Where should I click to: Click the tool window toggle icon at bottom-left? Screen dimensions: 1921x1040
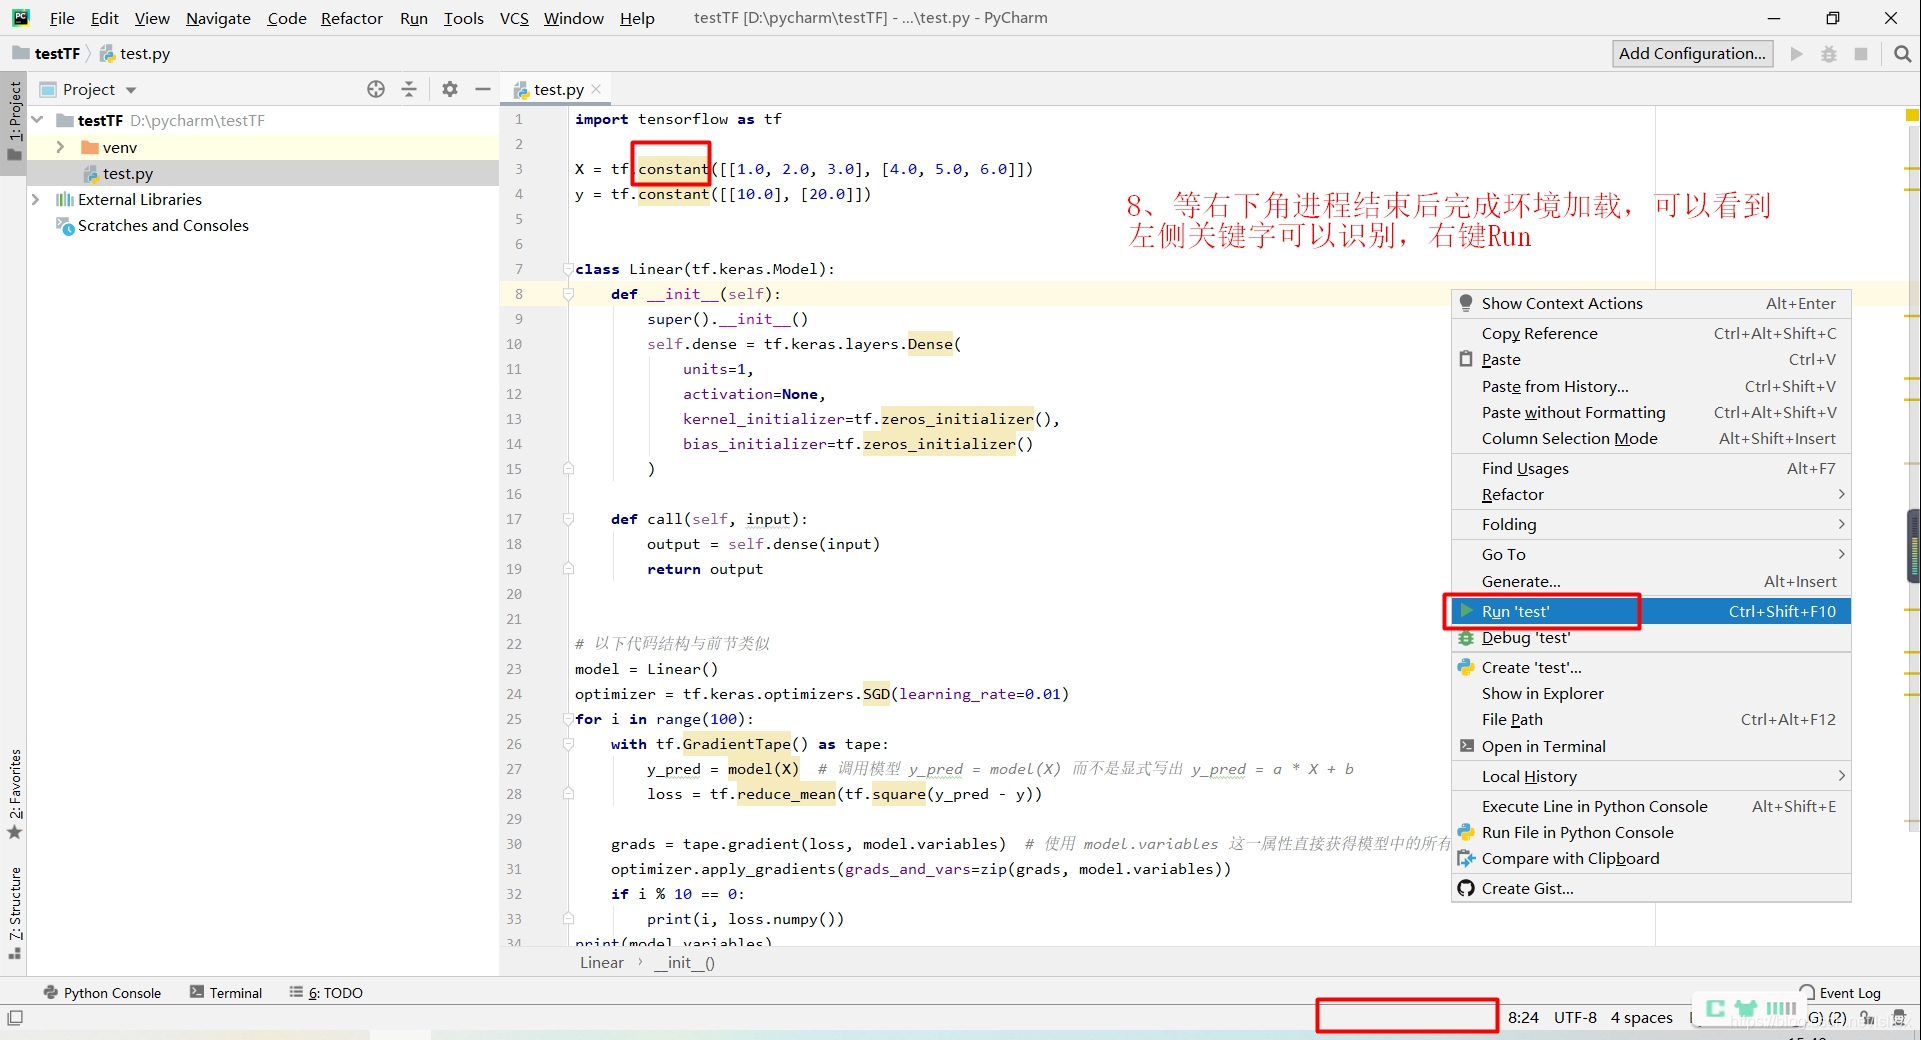click(15, 1018)
